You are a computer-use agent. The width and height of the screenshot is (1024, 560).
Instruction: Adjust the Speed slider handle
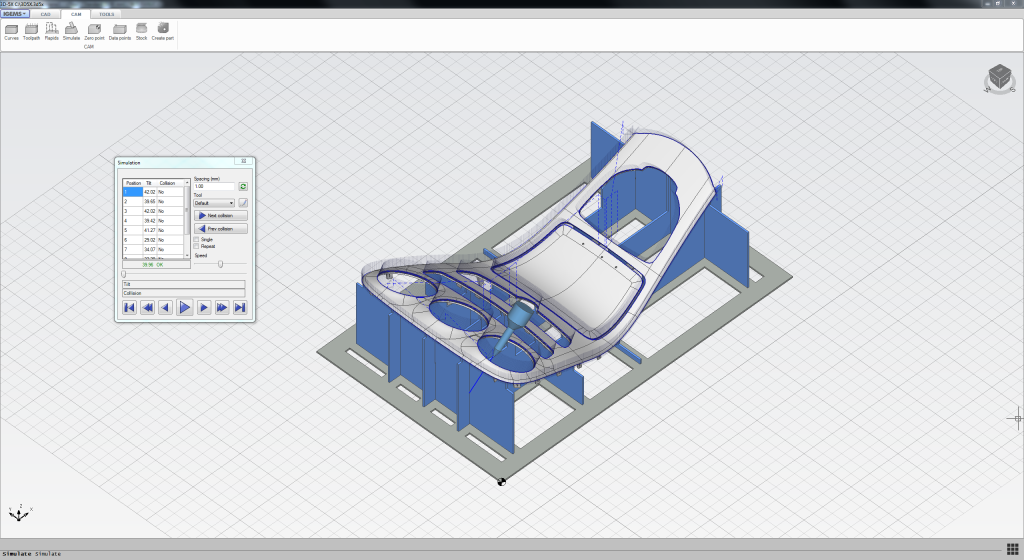pyautogui.click(x=221, y=264)
